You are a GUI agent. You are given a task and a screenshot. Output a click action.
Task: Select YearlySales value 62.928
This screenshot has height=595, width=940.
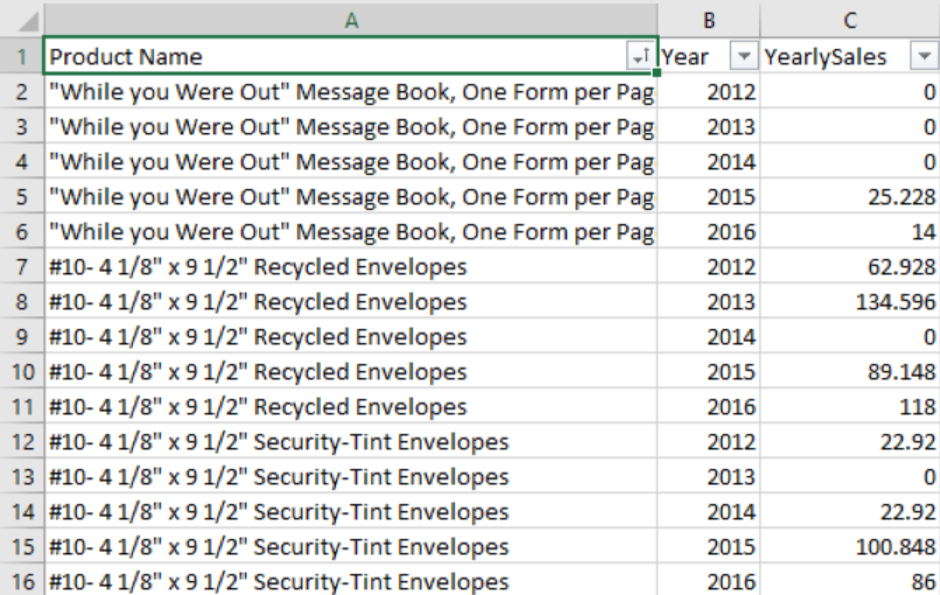click(x=849, y=267)
